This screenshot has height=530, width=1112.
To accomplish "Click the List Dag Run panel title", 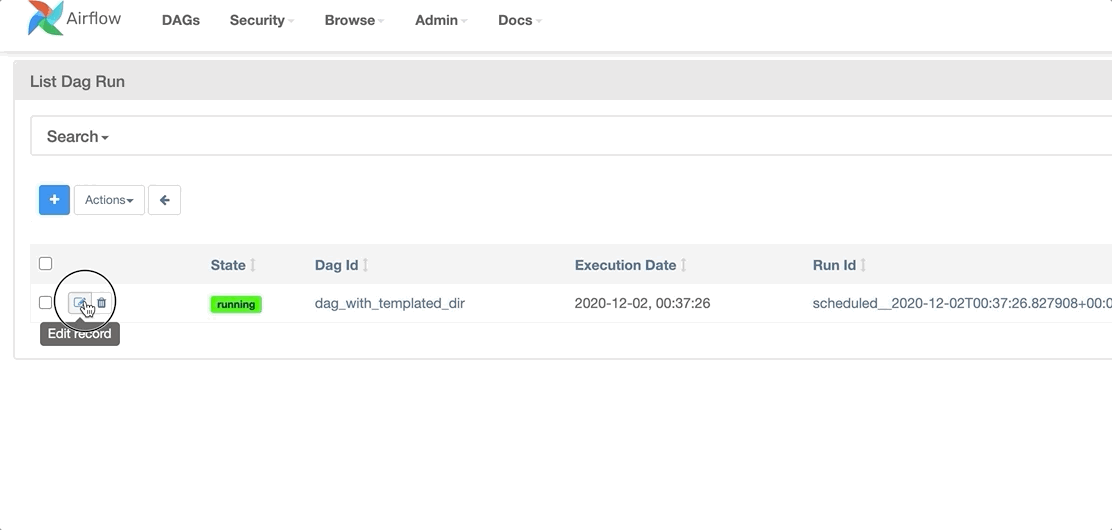I will coord(77,82).
